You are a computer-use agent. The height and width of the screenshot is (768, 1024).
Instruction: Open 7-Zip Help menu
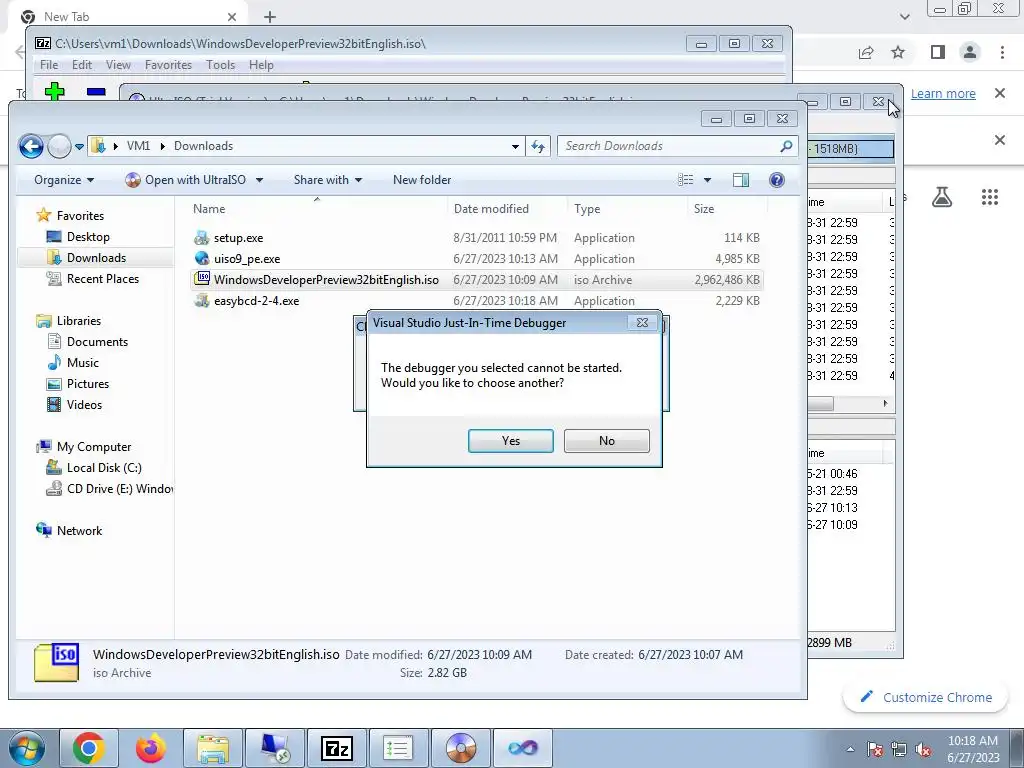click(261, 65)
